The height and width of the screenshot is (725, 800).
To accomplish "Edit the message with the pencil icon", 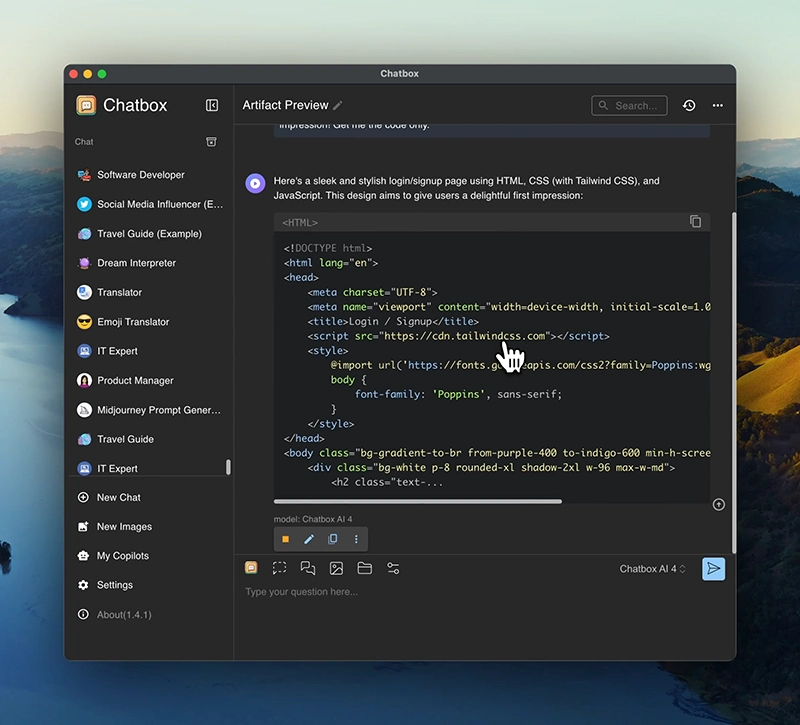I will [x=309, y=539].
